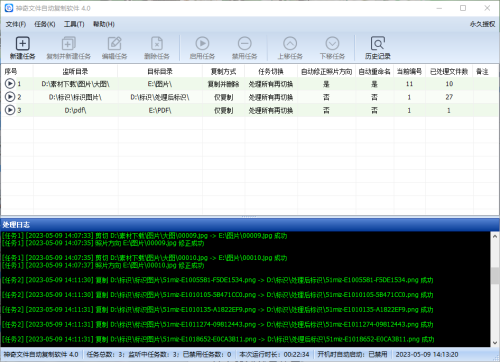
Task: Click the 禁用任务 (disable task) minus icon
Action: coord(245,44)
